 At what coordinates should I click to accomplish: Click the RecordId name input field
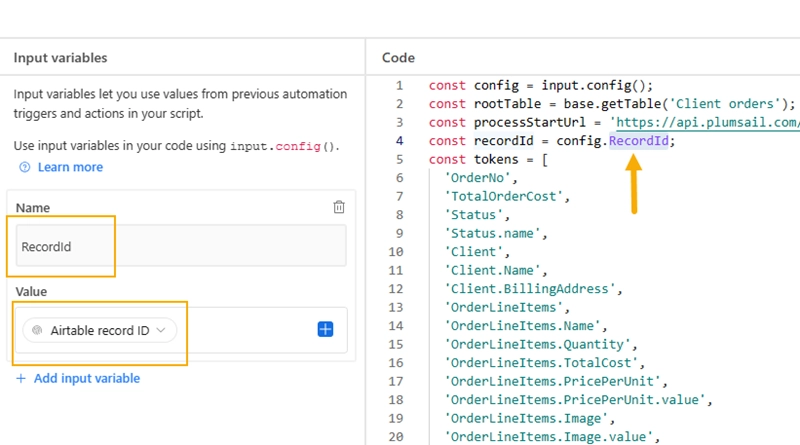[181, 246]
